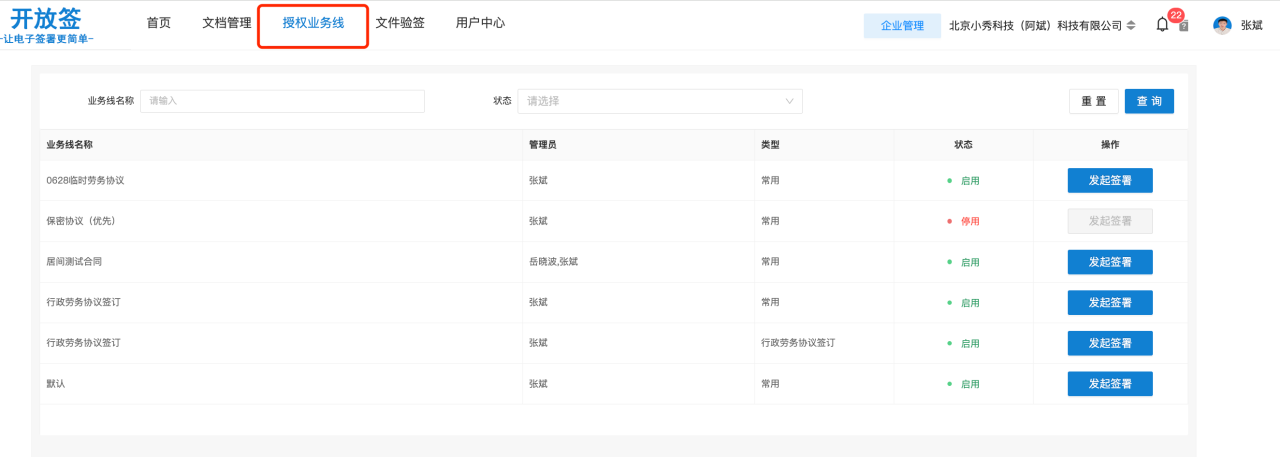Open the 文档管理 menu
This screenshot has height=457, width=1280.
tap(227, 23)
